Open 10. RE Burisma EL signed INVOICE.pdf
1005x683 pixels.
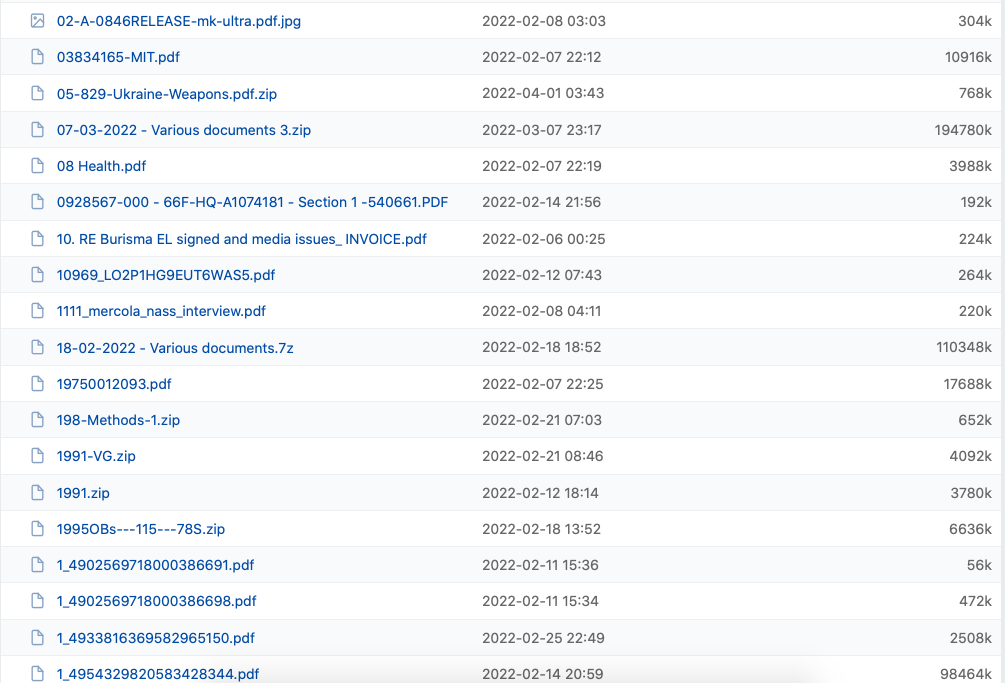(242, 239)
